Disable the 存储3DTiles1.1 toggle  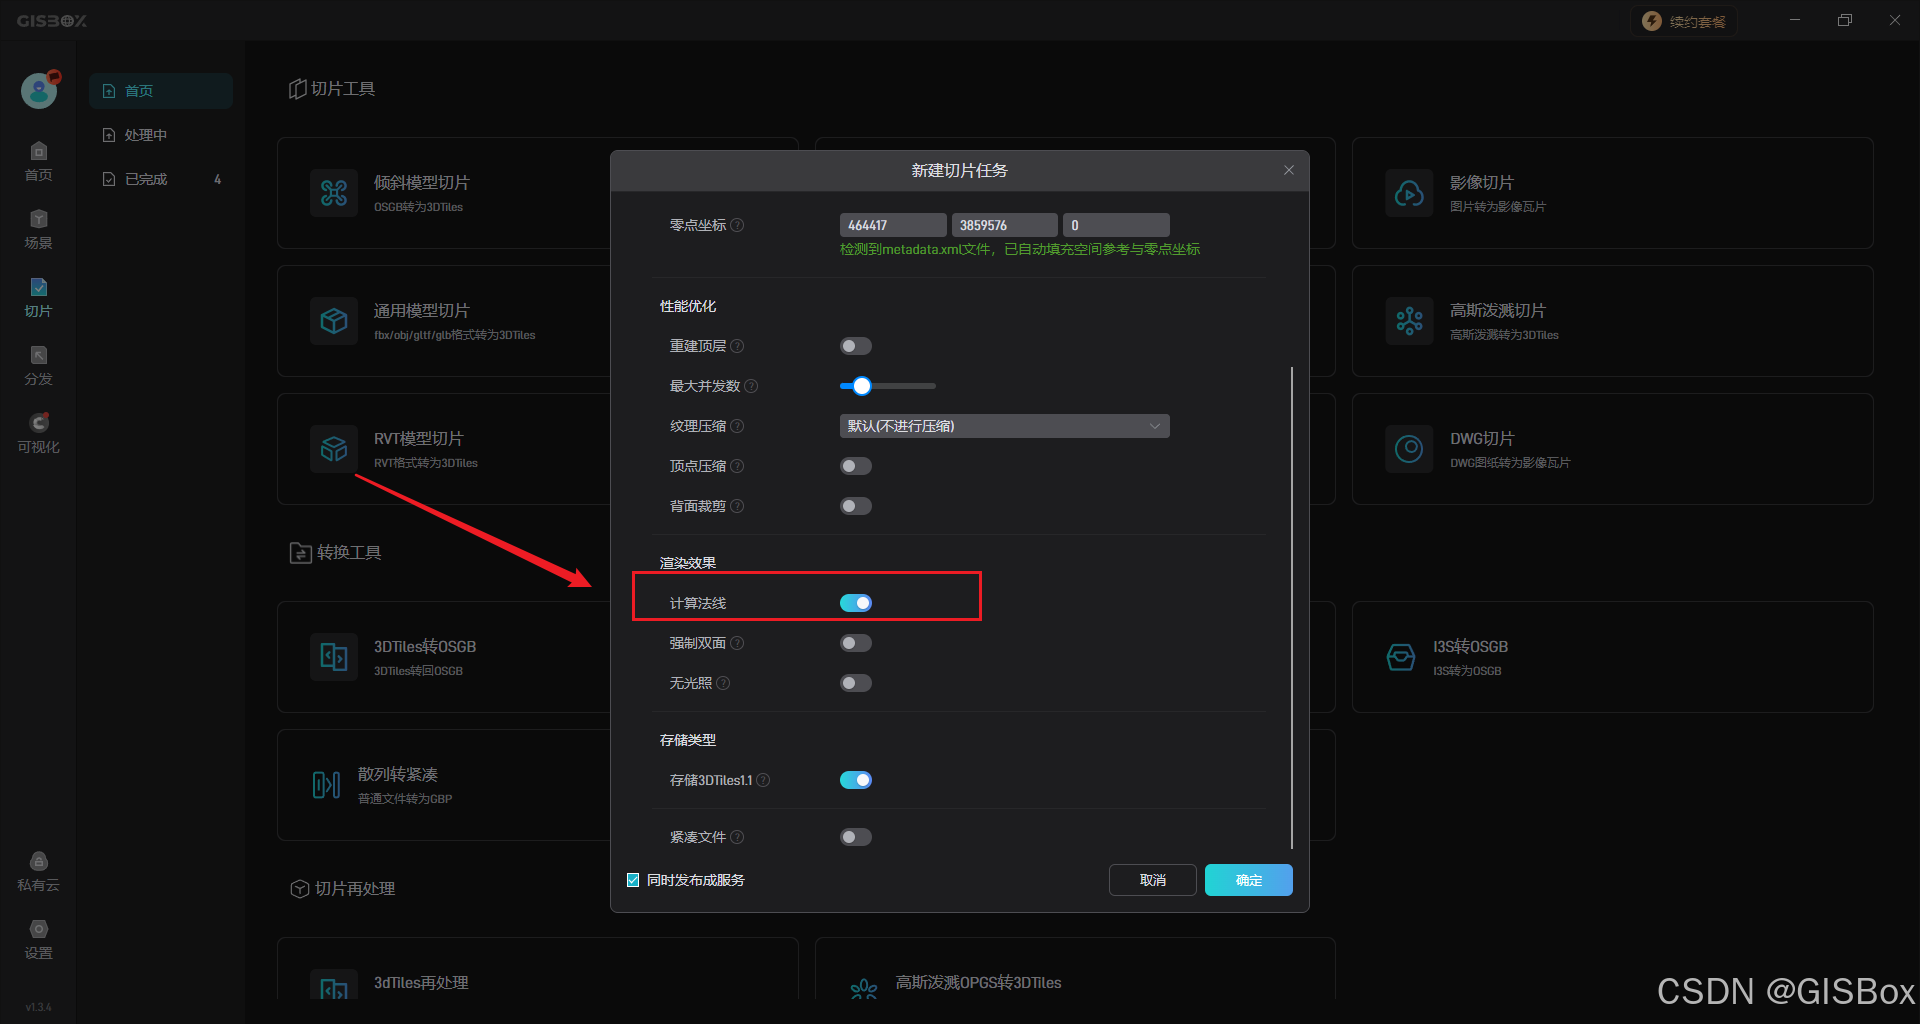tap(856, 780)
